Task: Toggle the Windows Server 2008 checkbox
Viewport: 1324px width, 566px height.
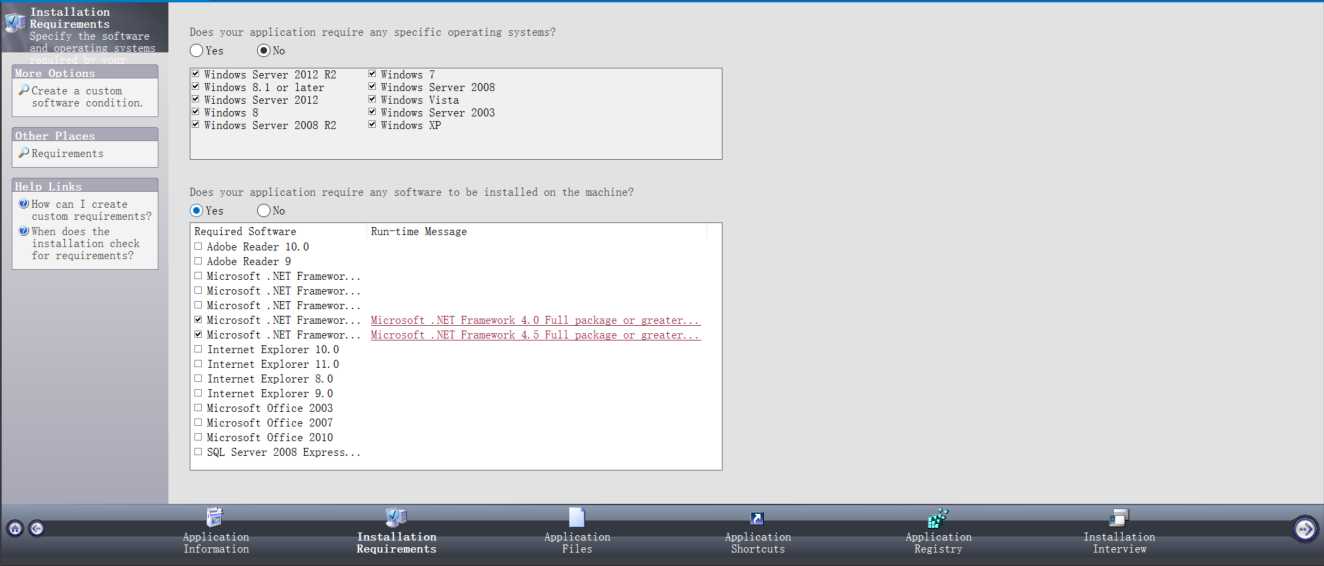Action: 372,87
